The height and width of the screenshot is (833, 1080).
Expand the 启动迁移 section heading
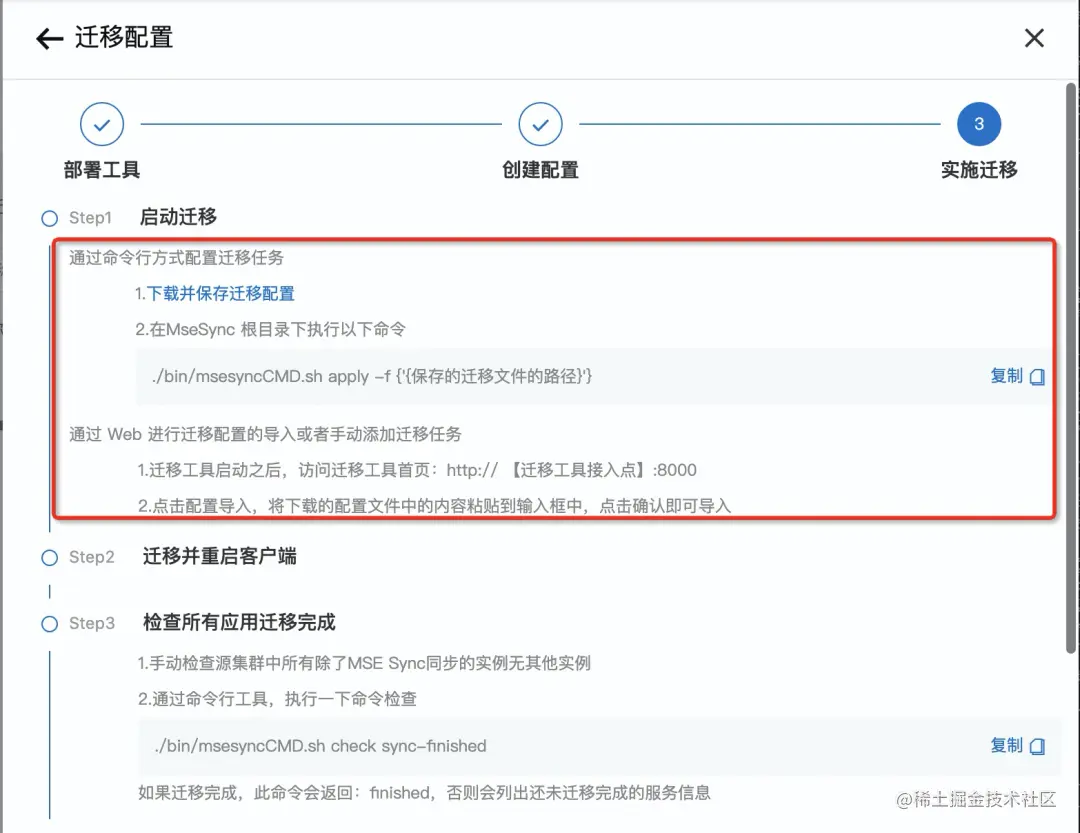[x=178, y=217]
